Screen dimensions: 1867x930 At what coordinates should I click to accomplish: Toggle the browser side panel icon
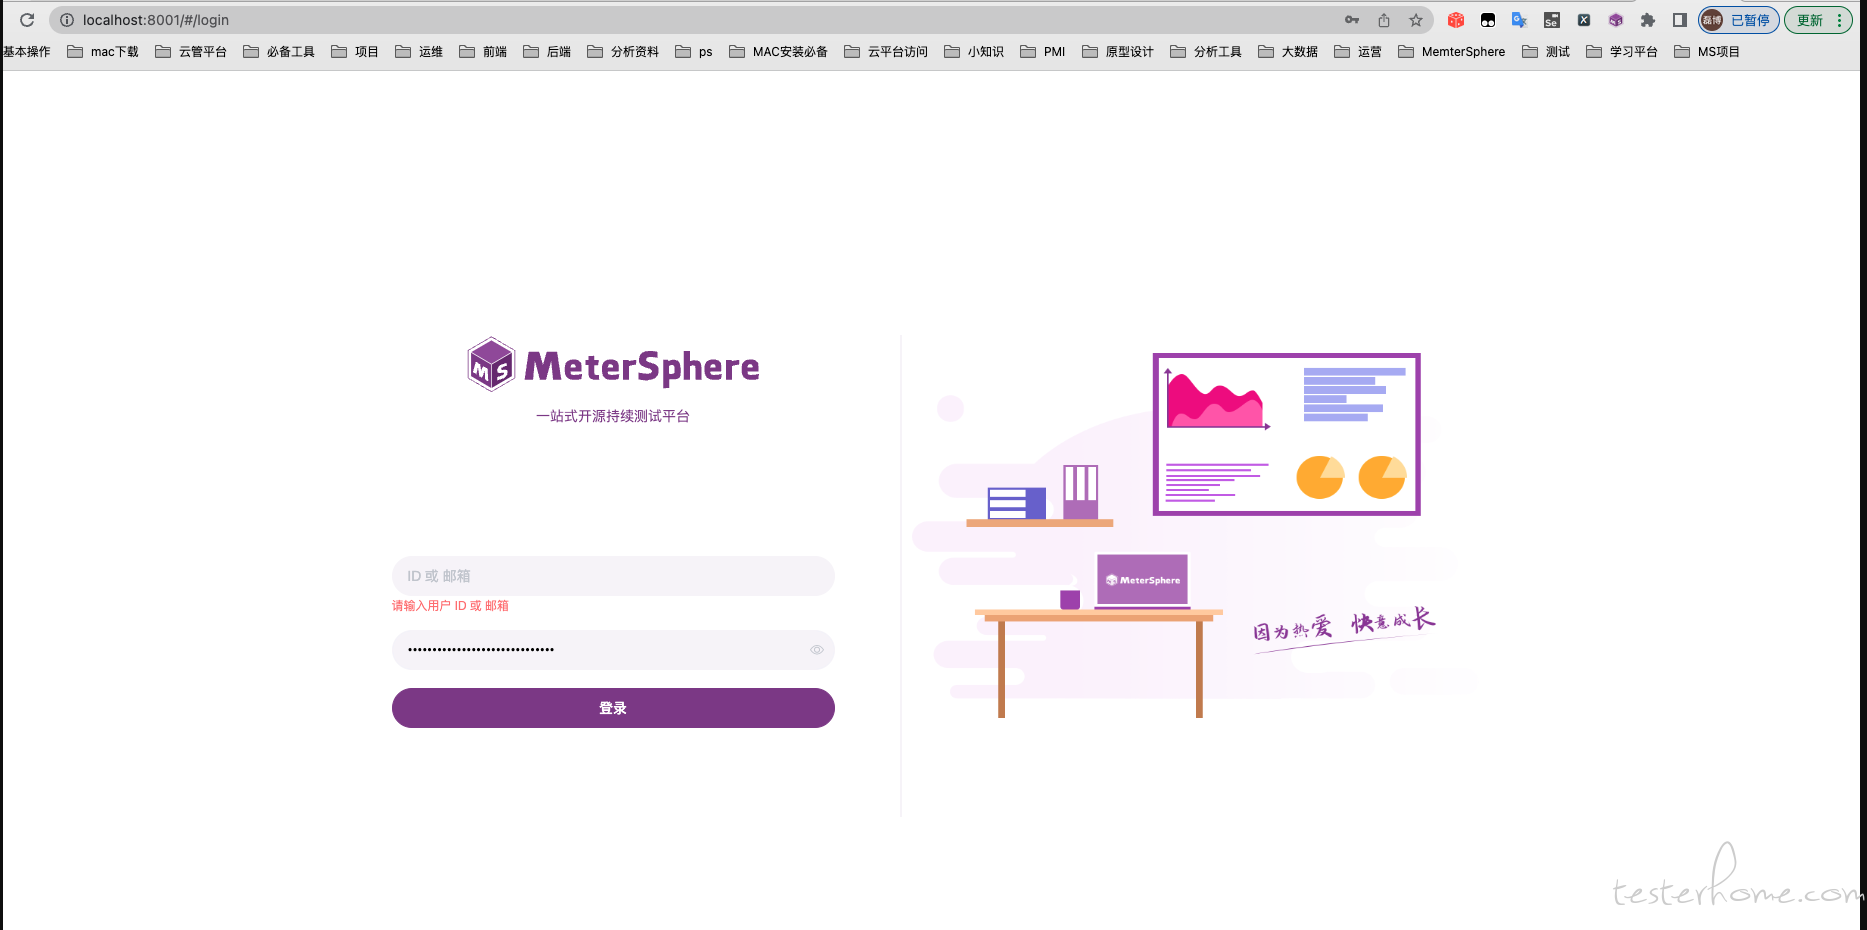point(1680,20)
